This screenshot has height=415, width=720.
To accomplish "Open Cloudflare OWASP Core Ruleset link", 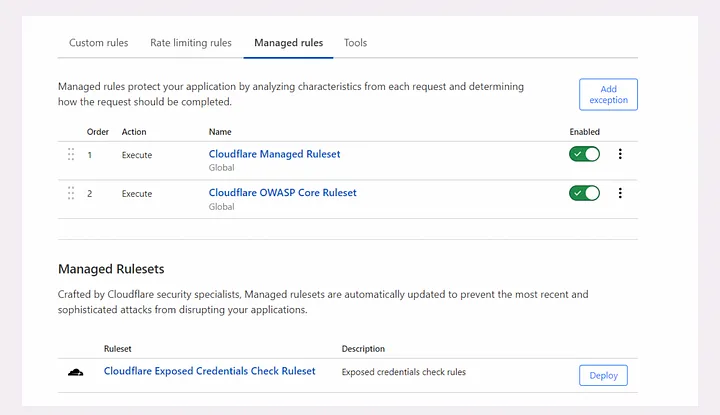I will click(282, 192).
